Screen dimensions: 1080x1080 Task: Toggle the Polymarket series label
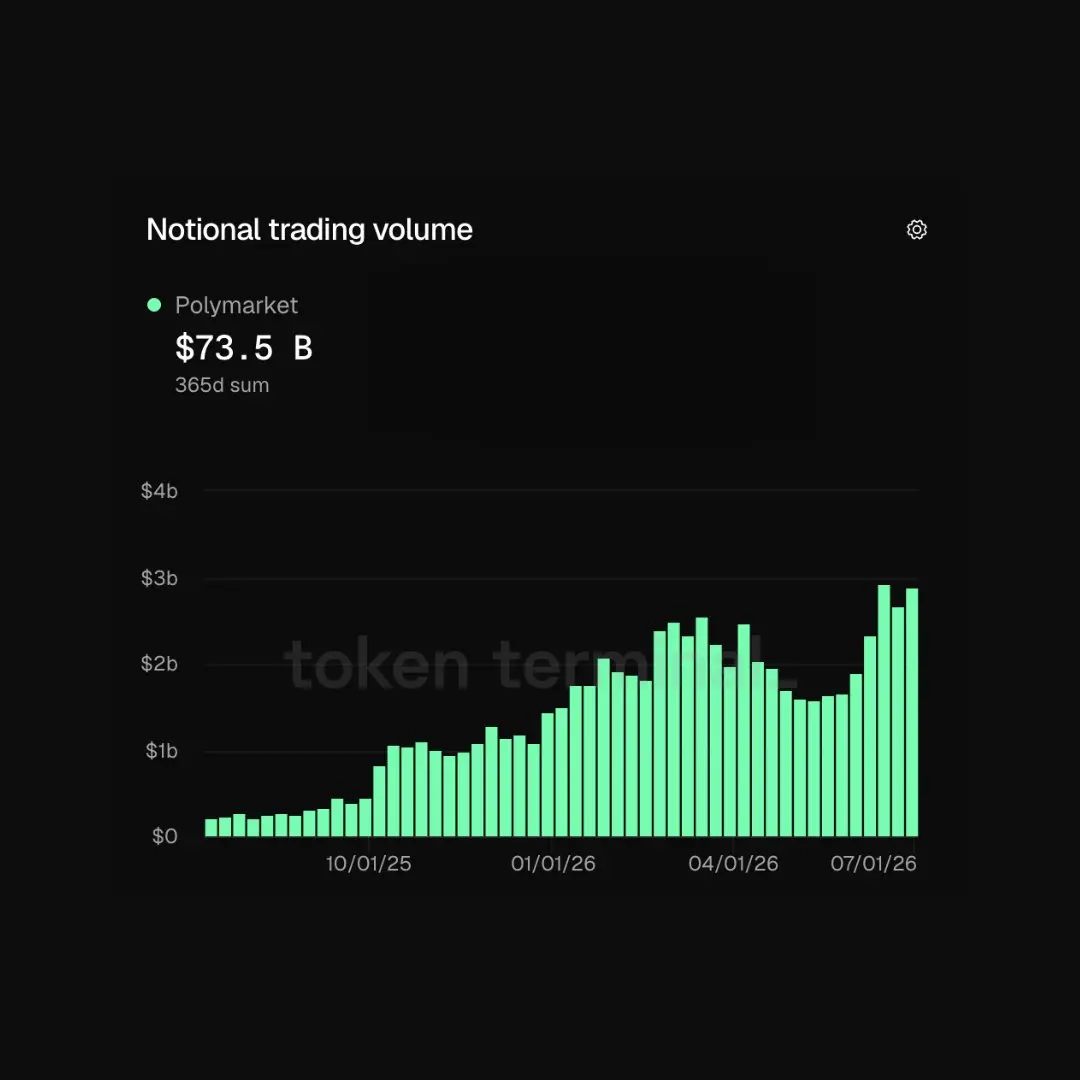click(x=236, y=305)
